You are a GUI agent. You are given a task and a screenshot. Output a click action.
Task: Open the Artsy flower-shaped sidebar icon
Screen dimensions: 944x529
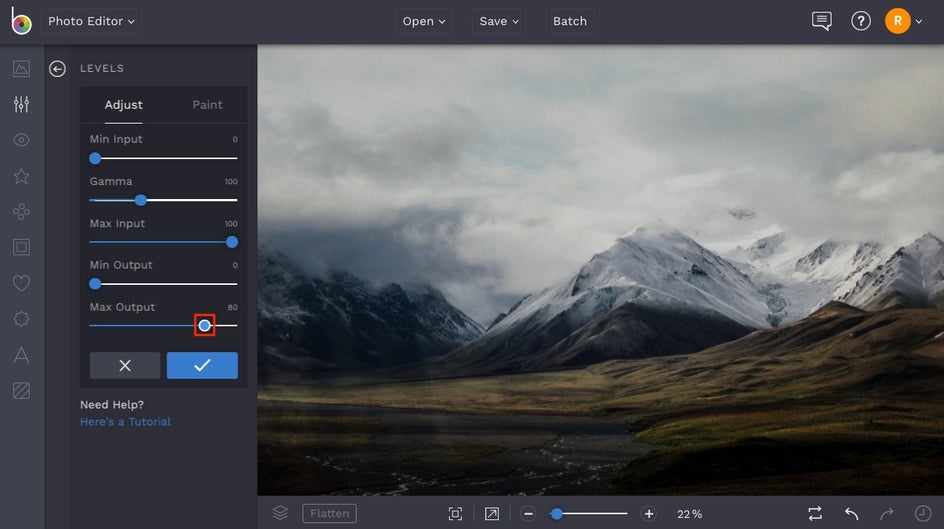click(21, 211)
